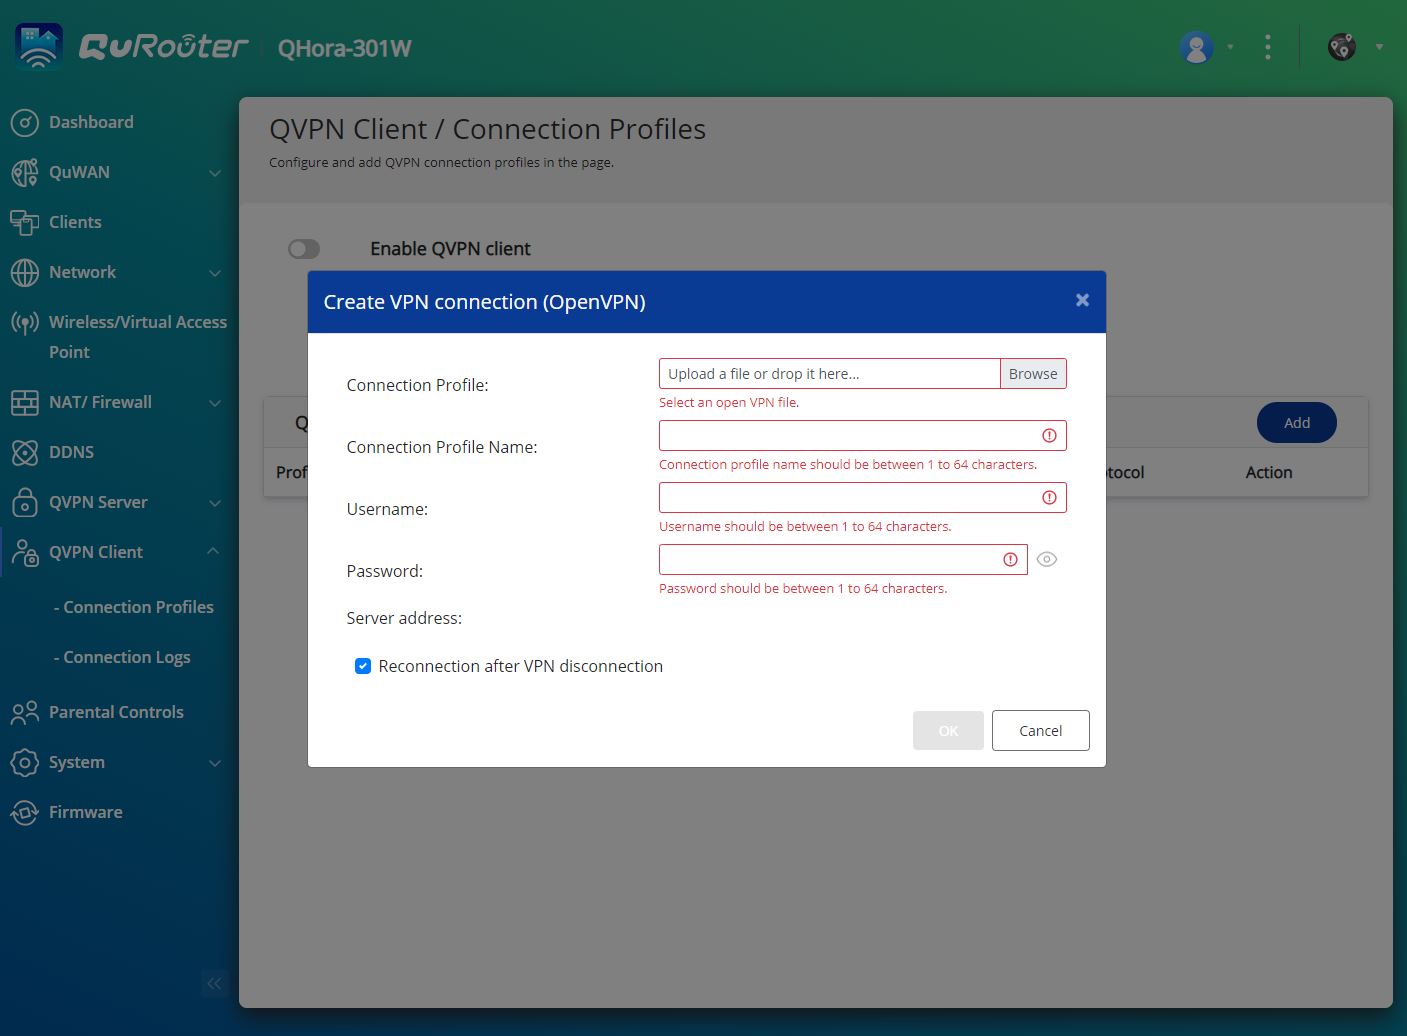Click the globe location icon in the header
1407x1036 pixels.
[x=1342, y=47]
